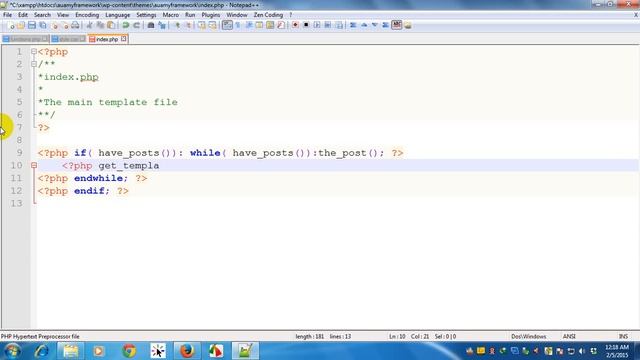Close the index.php tab

point(124,39)
